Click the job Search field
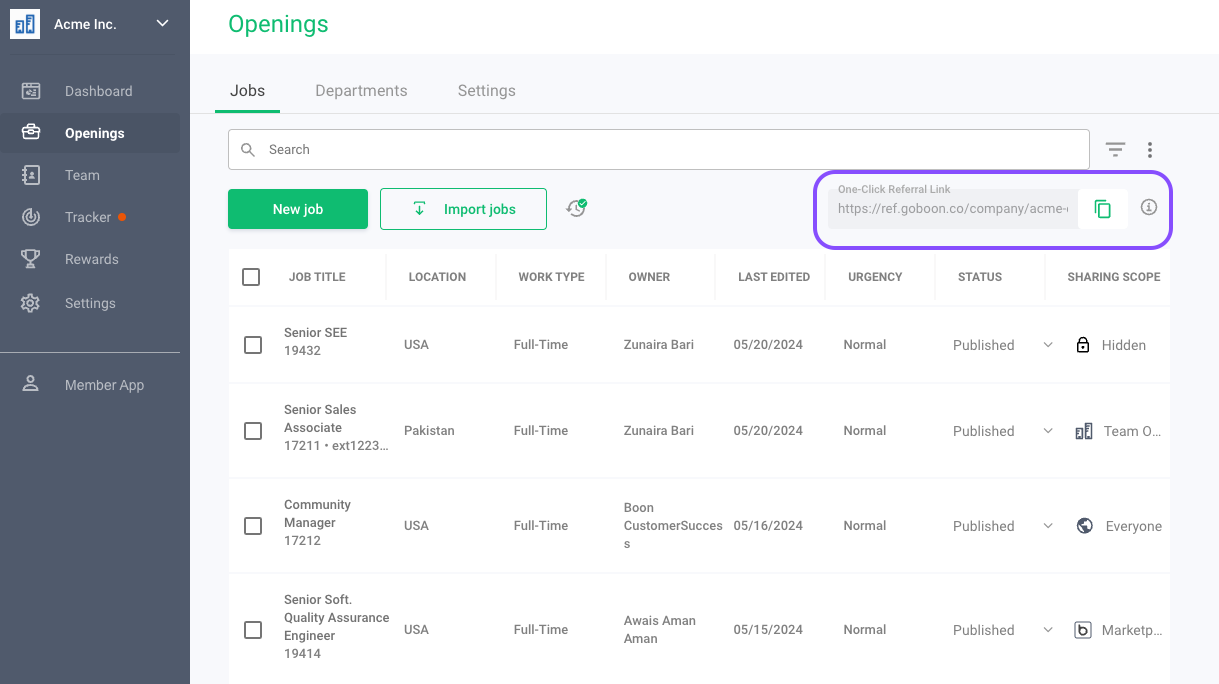Viewport: 1219px width, 684px height. point(660,150)
